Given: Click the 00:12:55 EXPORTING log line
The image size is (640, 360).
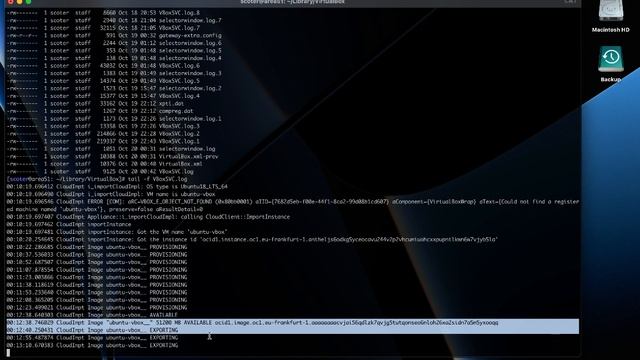Looking at the screenshot, I should [92, 338].
